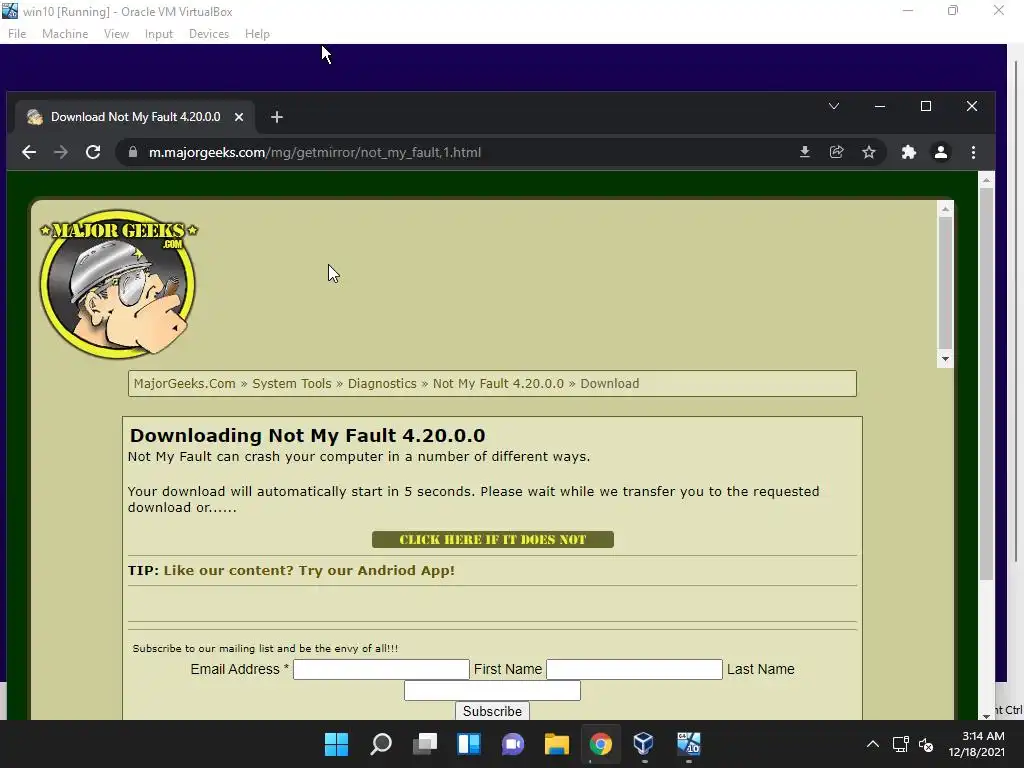Click the muted volume tray icon
This screenshot has height=768, width=1024.
tap(925, 744)
